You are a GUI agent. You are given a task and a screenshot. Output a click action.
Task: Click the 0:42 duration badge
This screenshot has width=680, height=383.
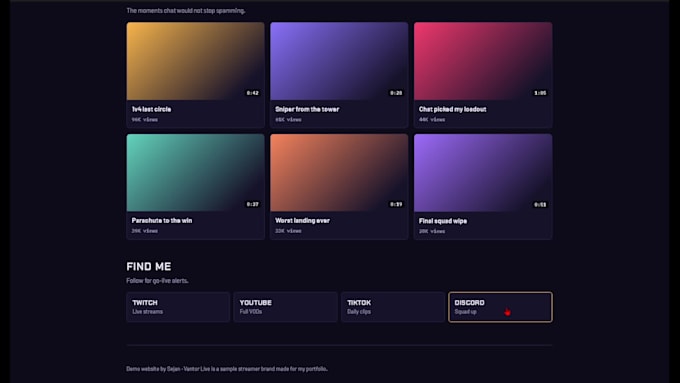pyautogui.click(x=252, y=93)
